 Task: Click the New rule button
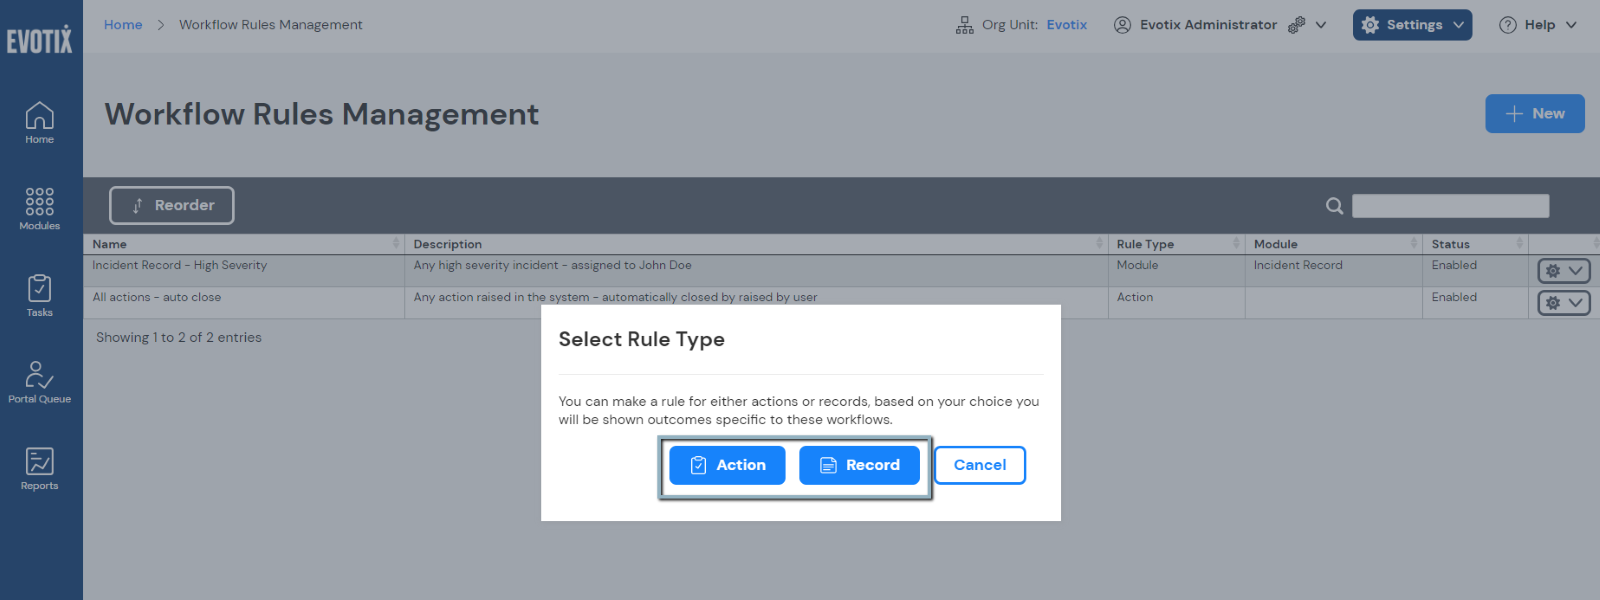pyautogui.click(x=1535, y=114)
